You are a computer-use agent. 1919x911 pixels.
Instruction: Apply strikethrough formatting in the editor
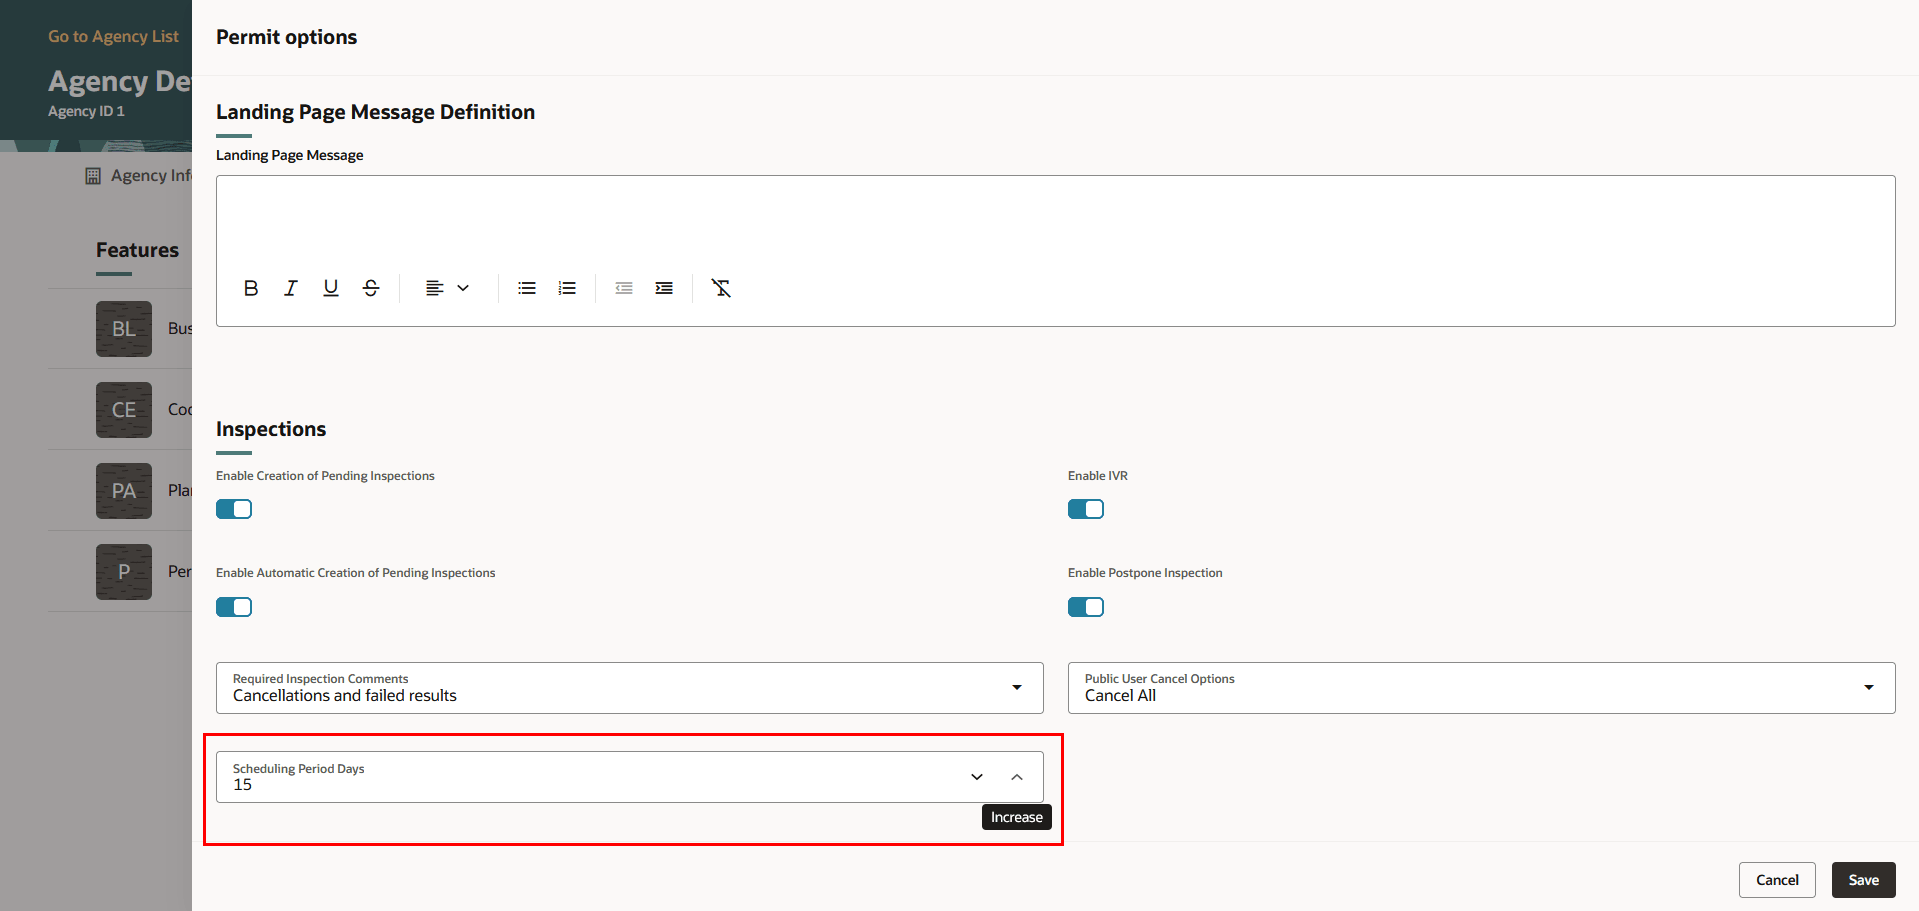pos(370,288)
